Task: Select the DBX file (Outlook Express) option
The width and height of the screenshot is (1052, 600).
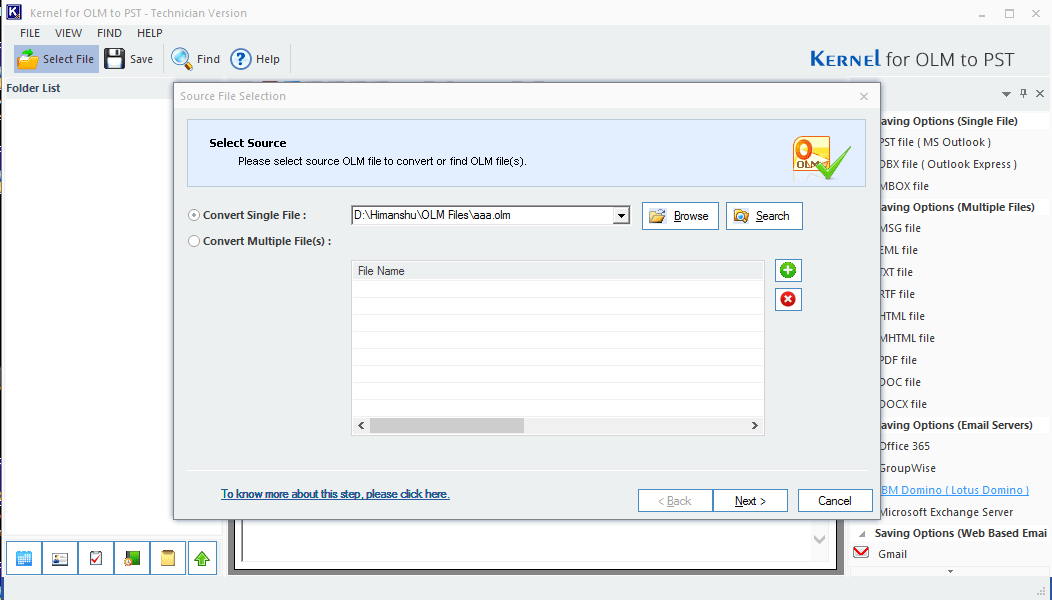Action: pyautogui.click(x=948, y=164)
